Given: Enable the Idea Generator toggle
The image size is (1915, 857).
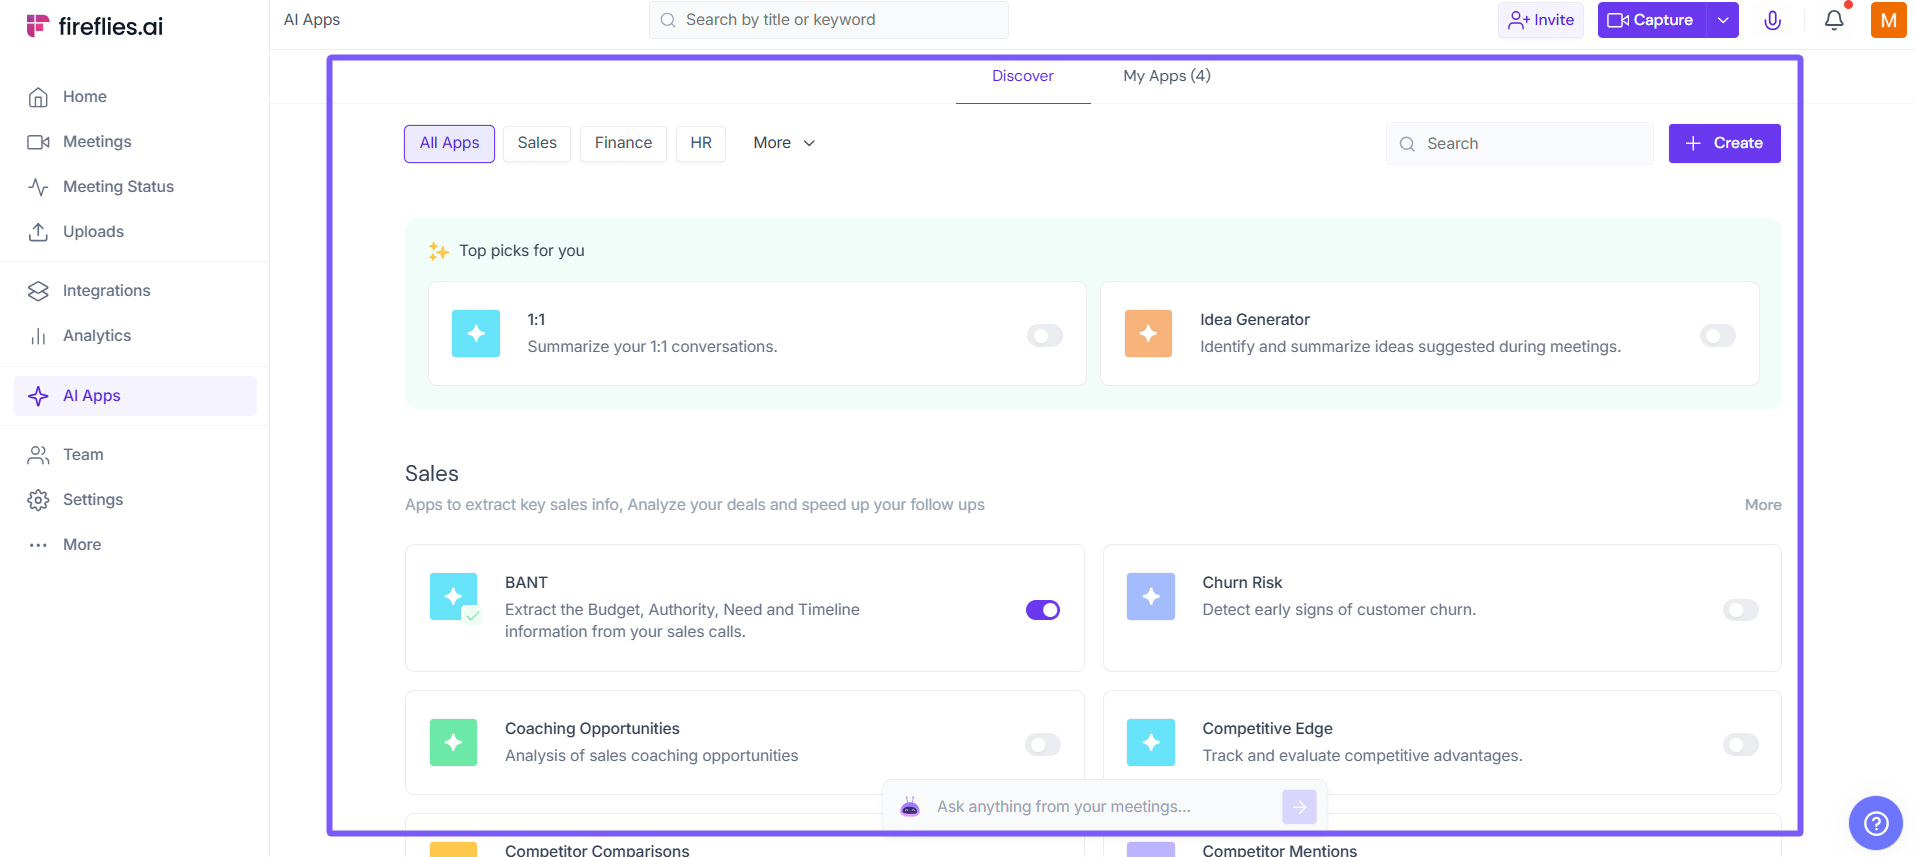Looking at the screenshot, I should [x=1718, y=336].
